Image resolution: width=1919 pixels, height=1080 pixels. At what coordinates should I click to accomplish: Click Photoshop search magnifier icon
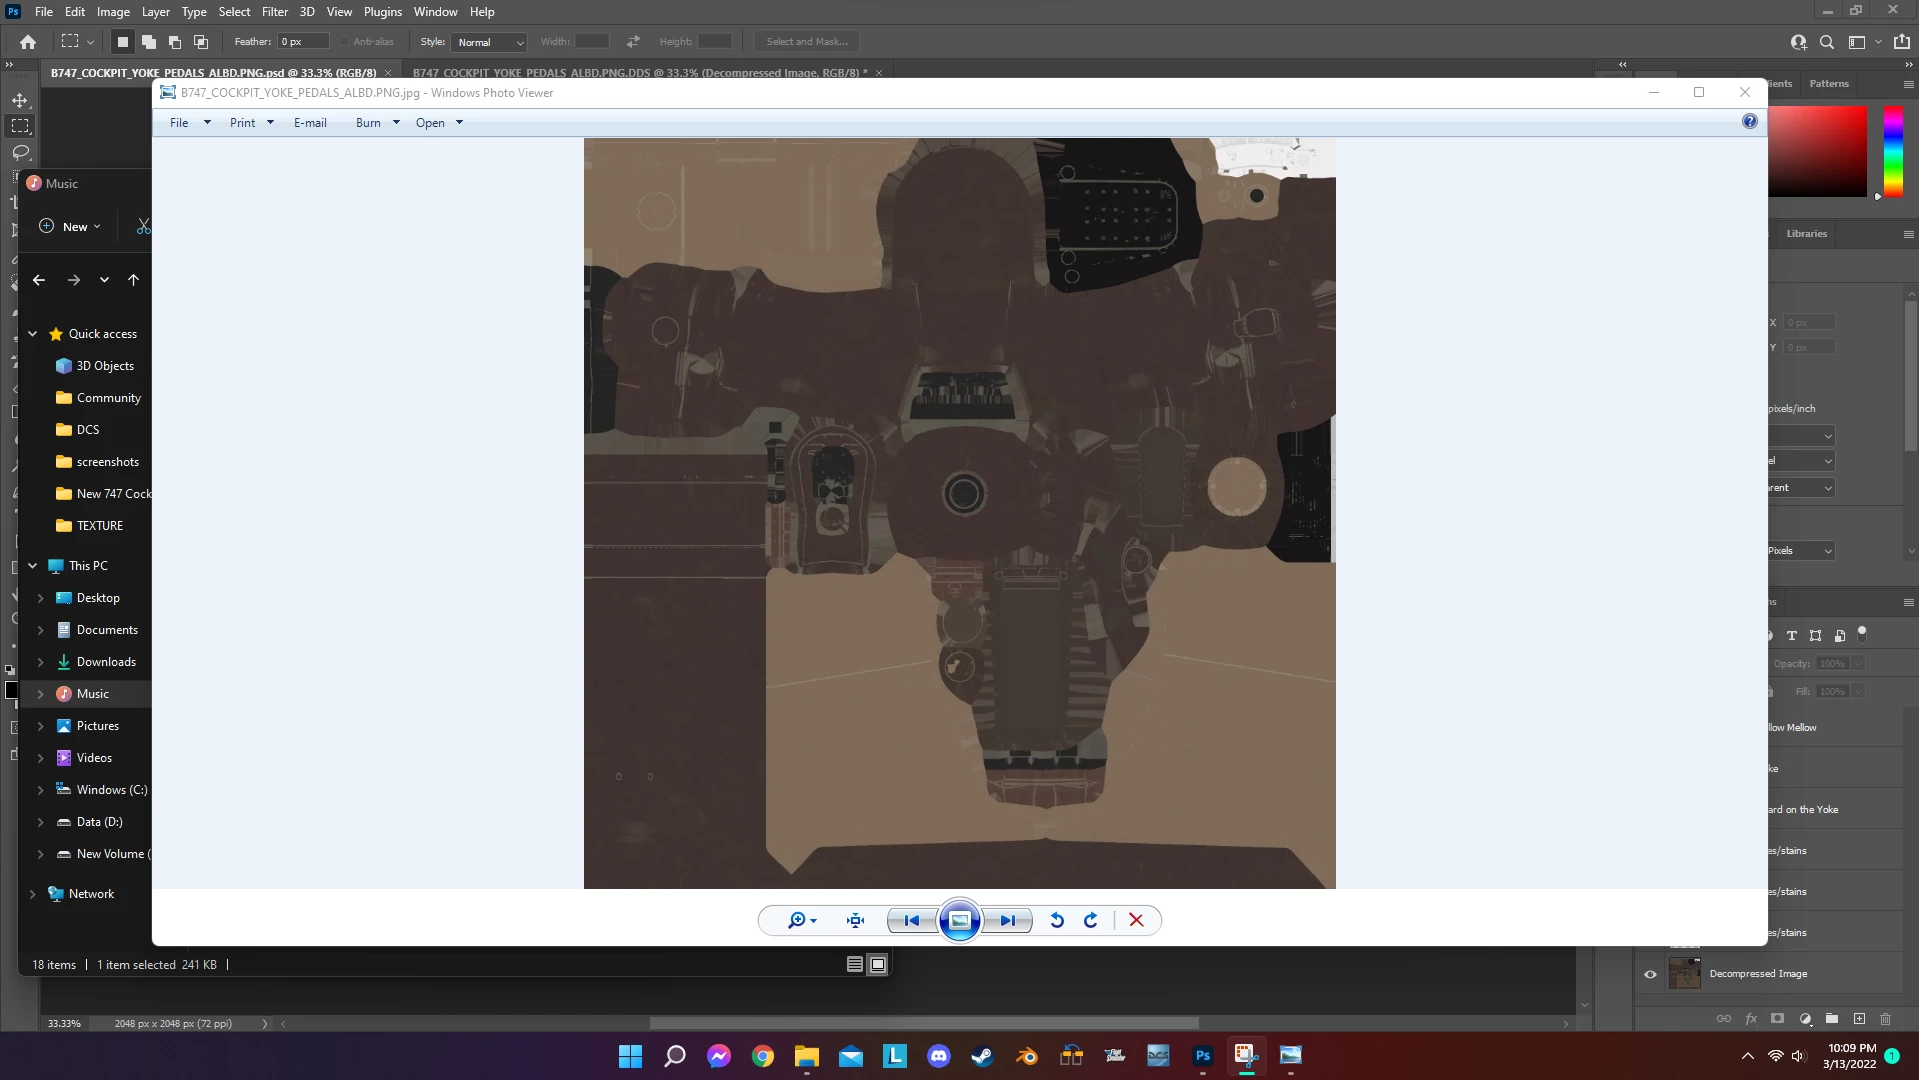pyautogui.click(x=1827, y=42)
